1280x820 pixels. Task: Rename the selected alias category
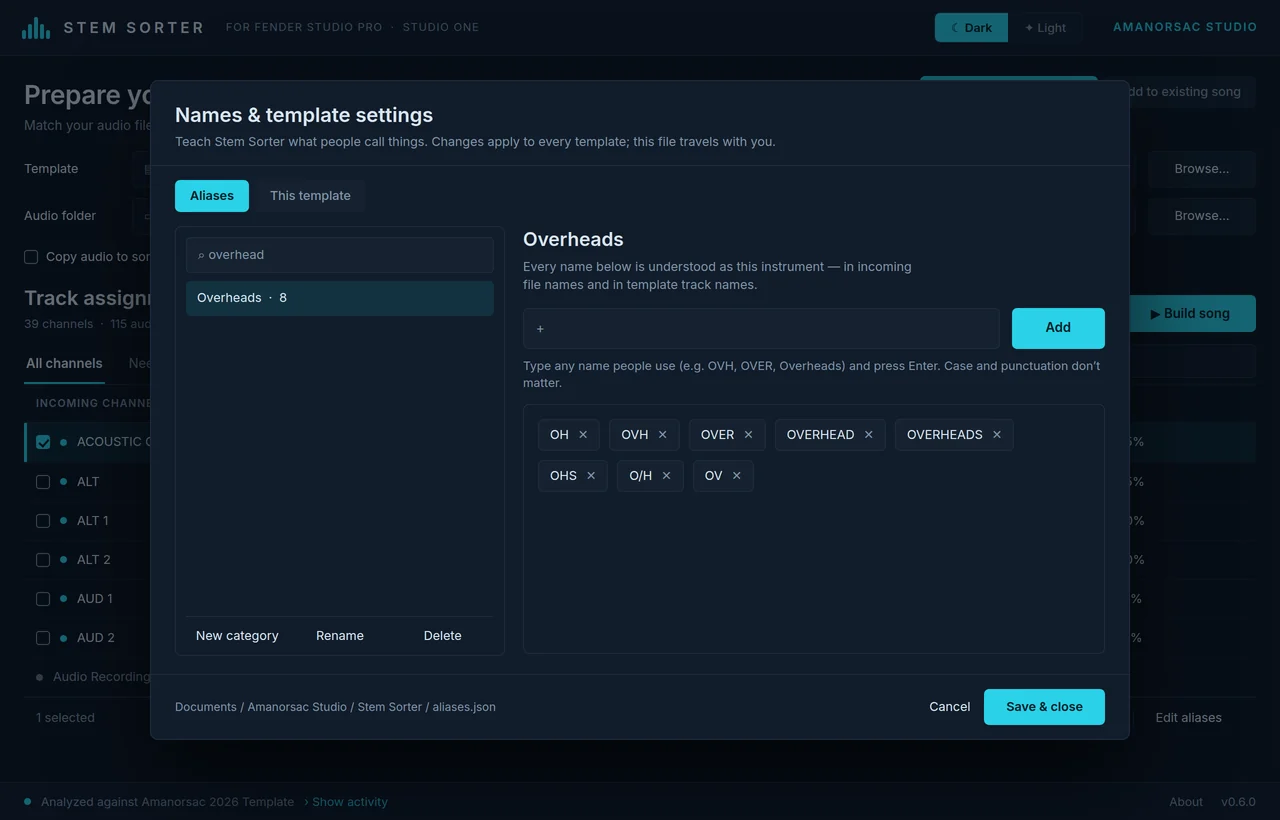pos(340,636)
